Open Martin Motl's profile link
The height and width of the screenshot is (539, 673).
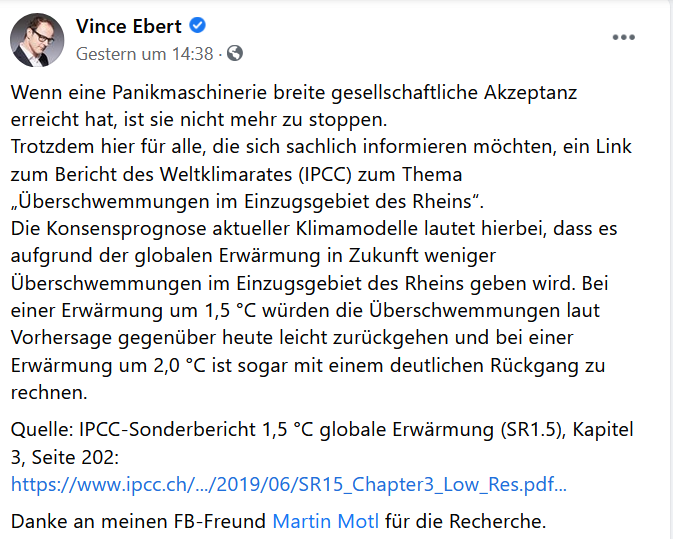(326, 521)
